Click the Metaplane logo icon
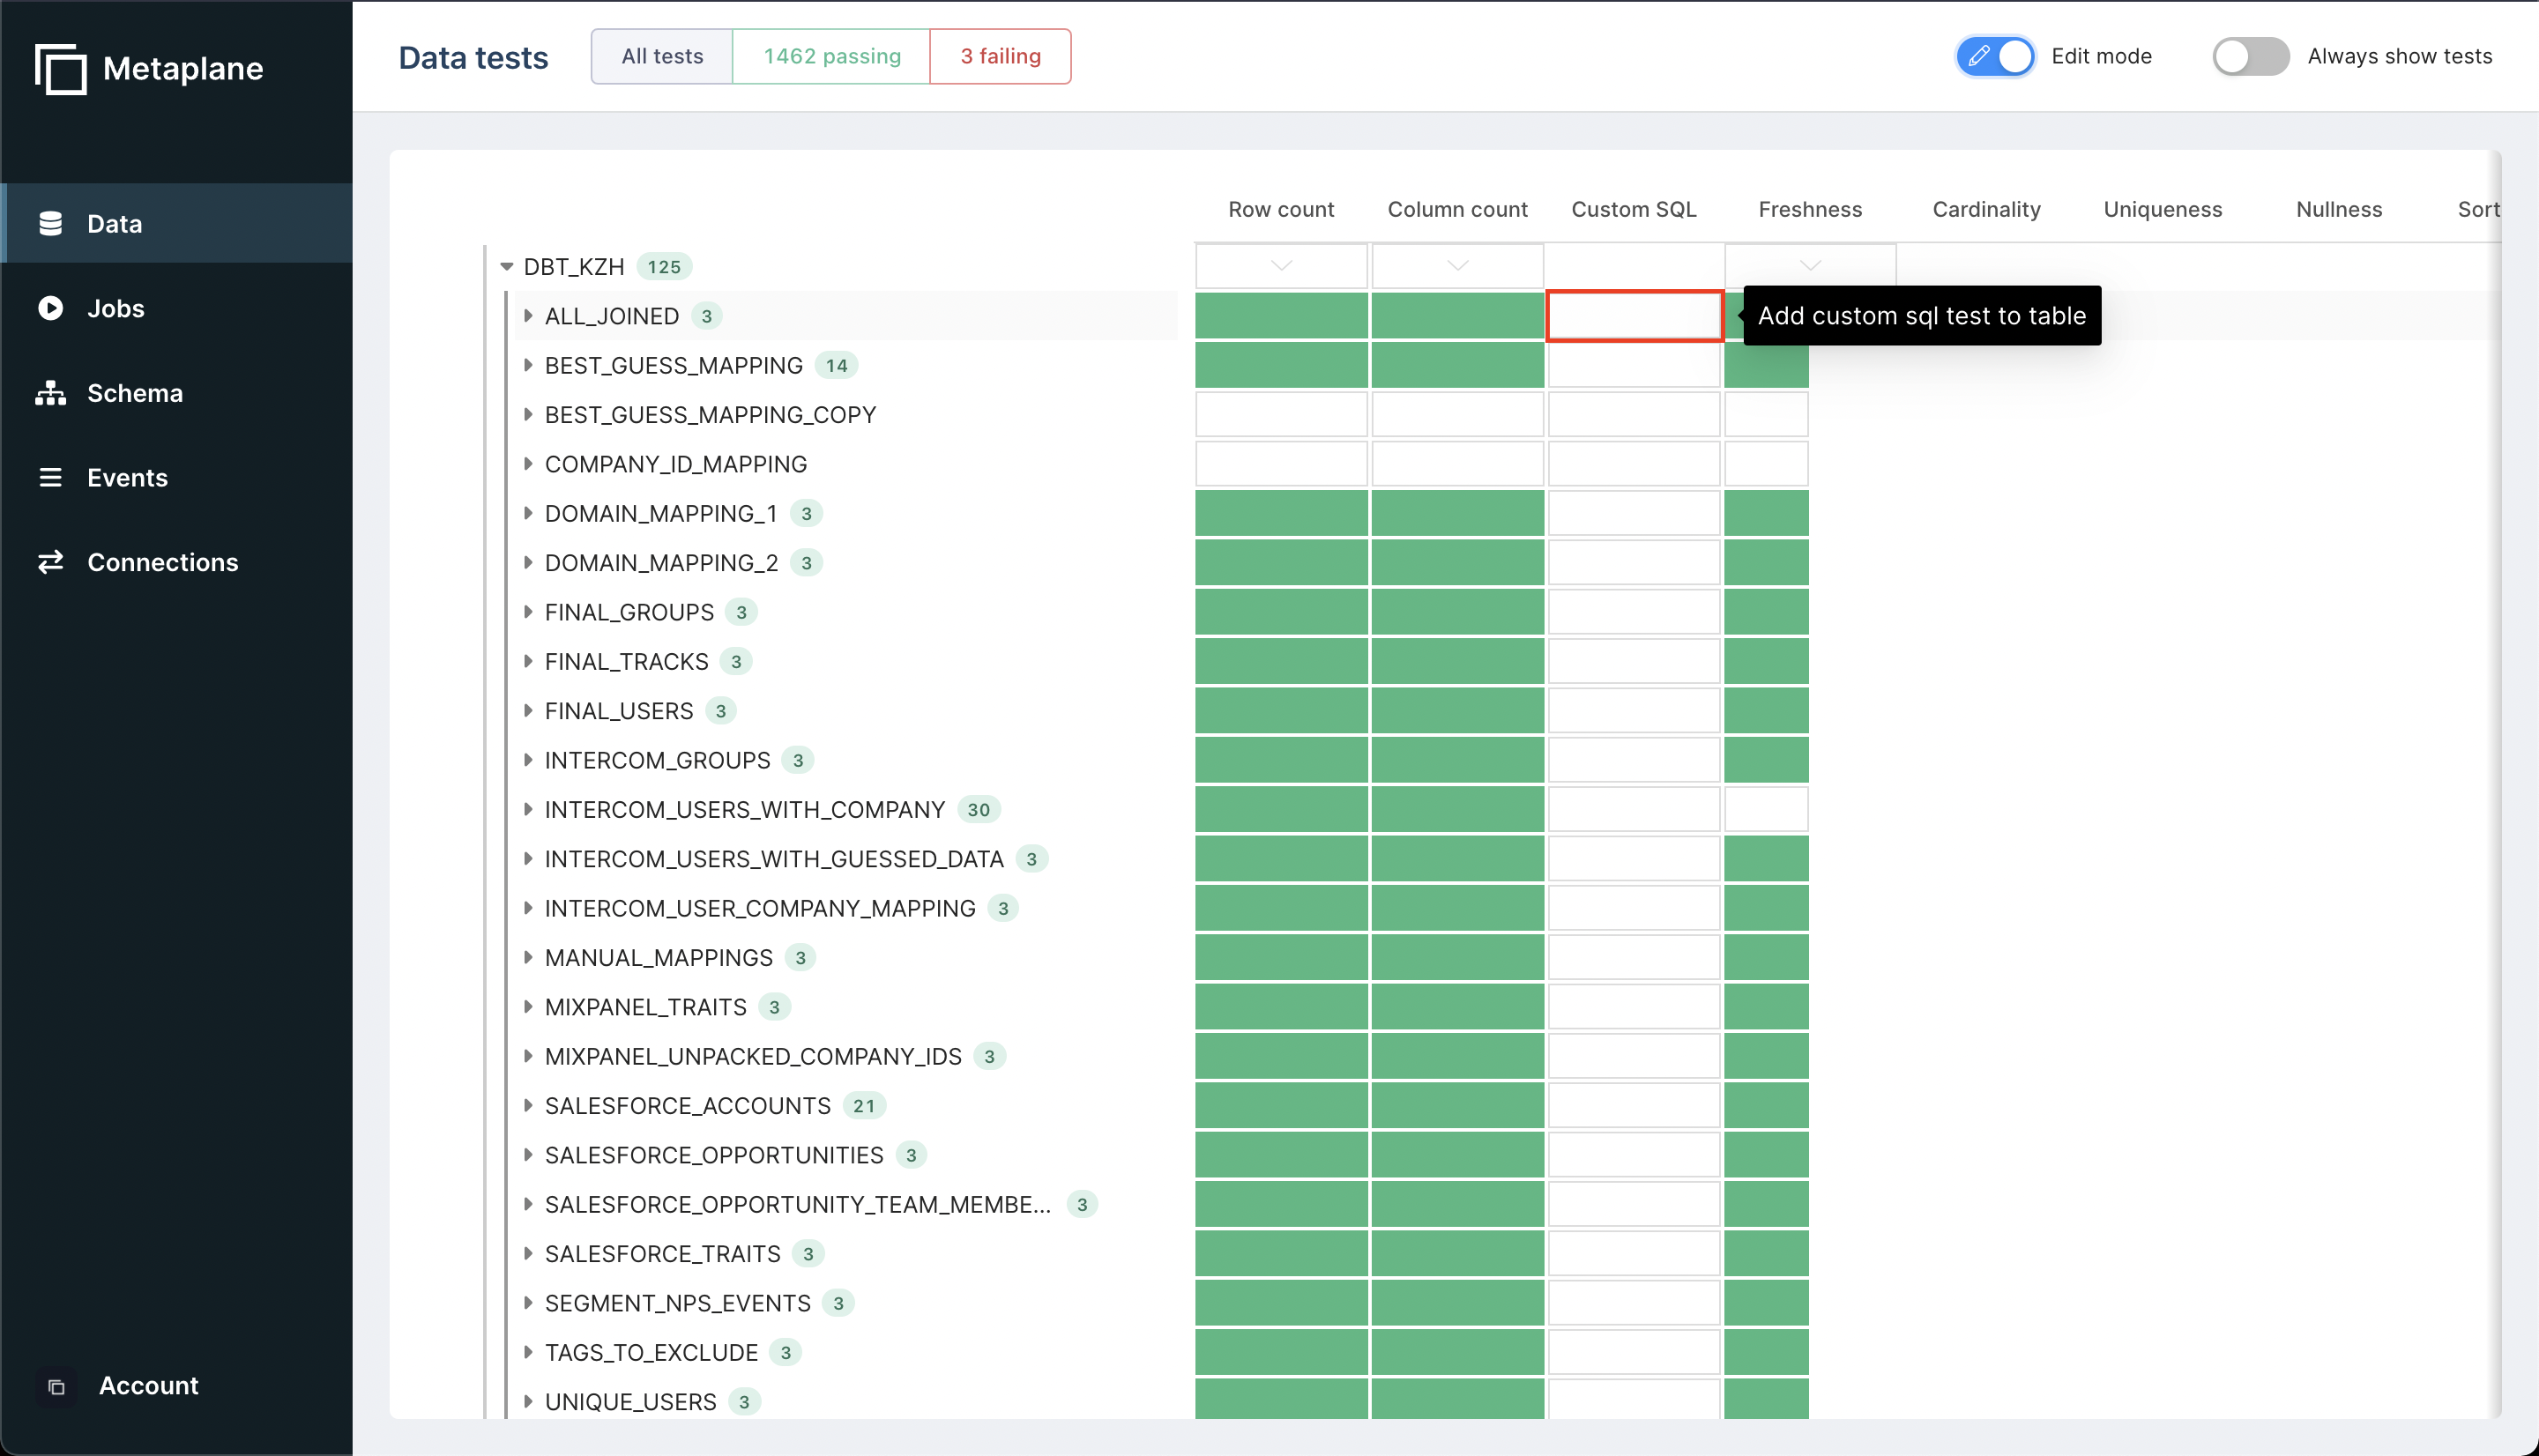 click(60, 69)
